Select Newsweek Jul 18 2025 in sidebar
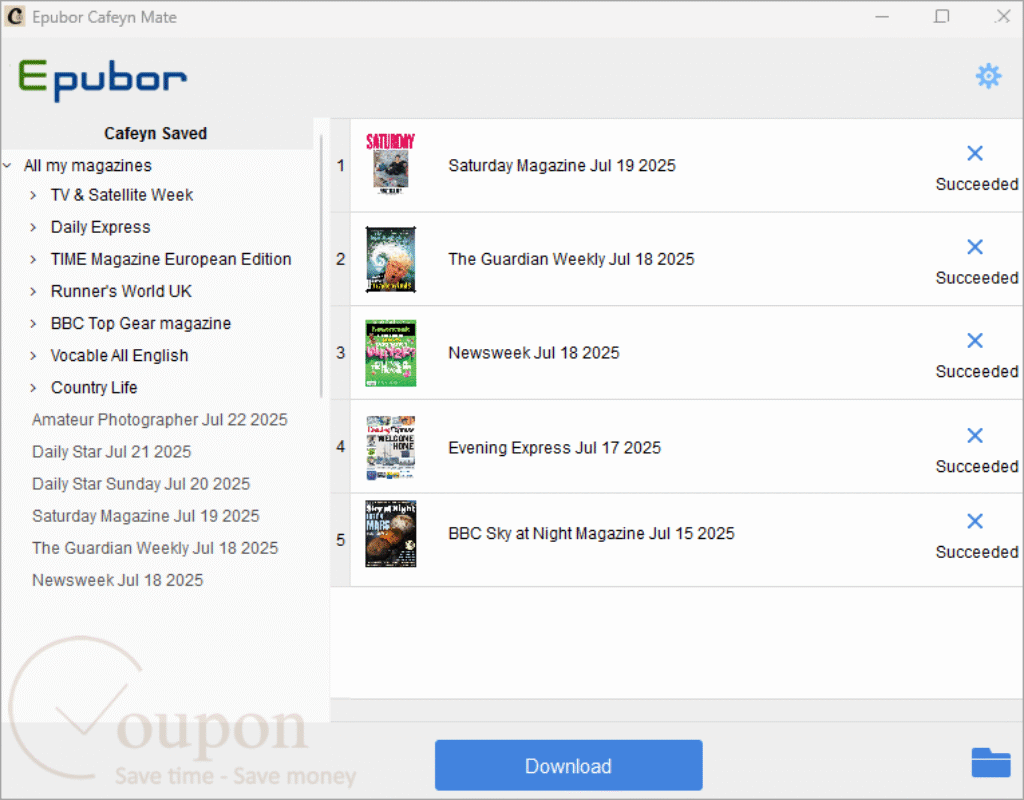The width and height of the screenshot is (1024, 800). [118, 580]
